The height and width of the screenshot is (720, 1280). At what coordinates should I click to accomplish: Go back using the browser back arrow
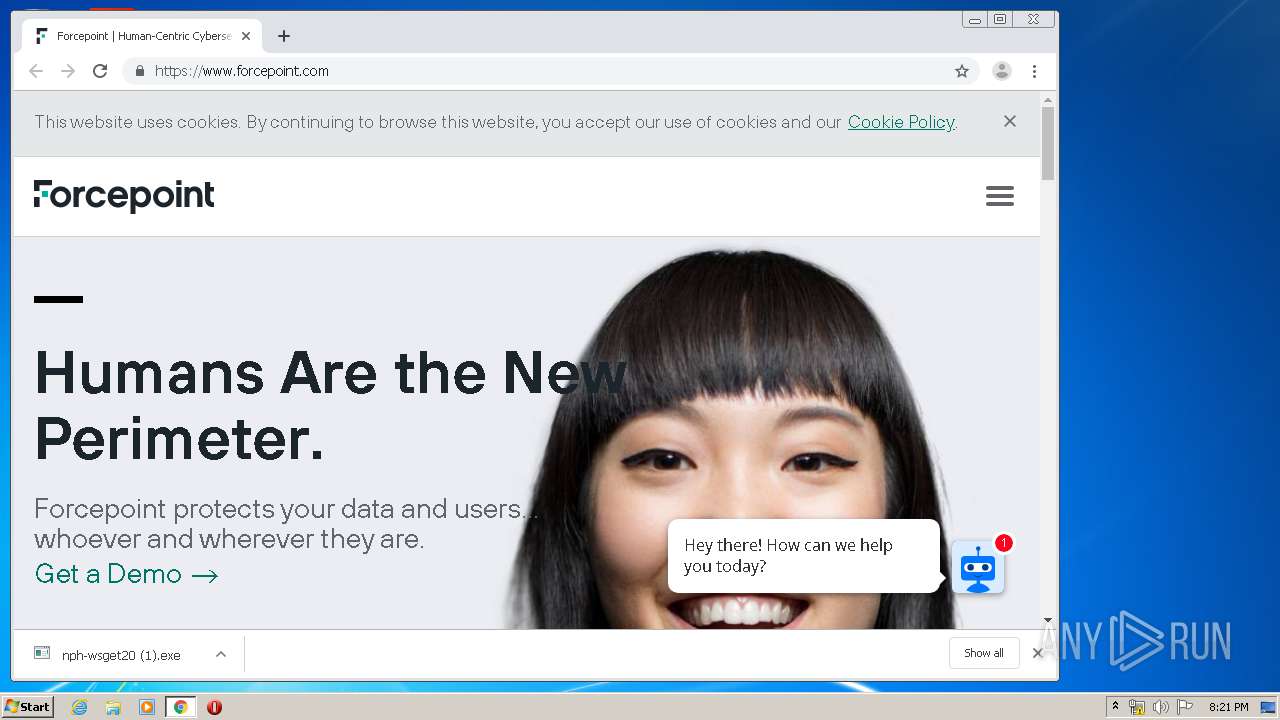tap(36, 71)
